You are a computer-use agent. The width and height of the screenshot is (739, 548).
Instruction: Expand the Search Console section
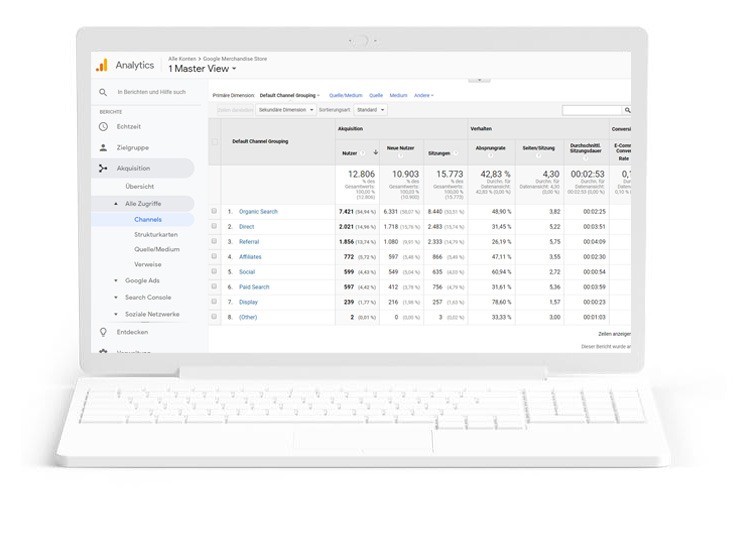coord(116,298)
